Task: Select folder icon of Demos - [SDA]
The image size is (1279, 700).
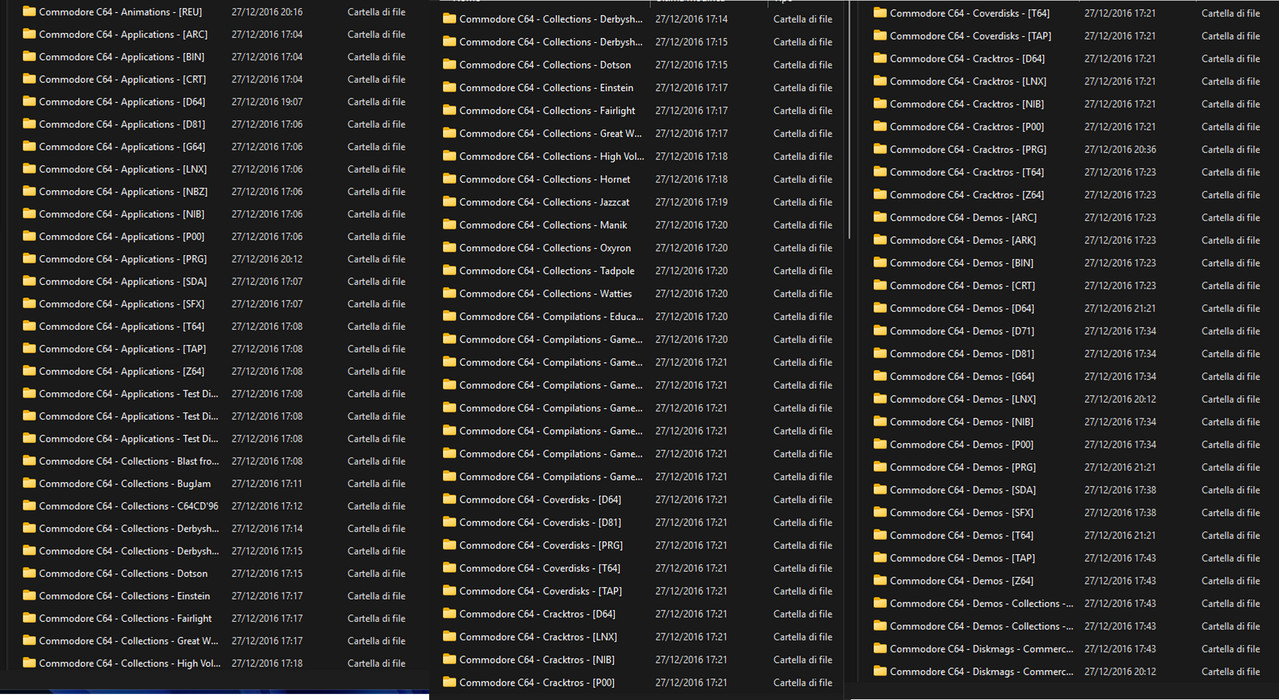Action: pyautogui.click(x=880, y=490)
